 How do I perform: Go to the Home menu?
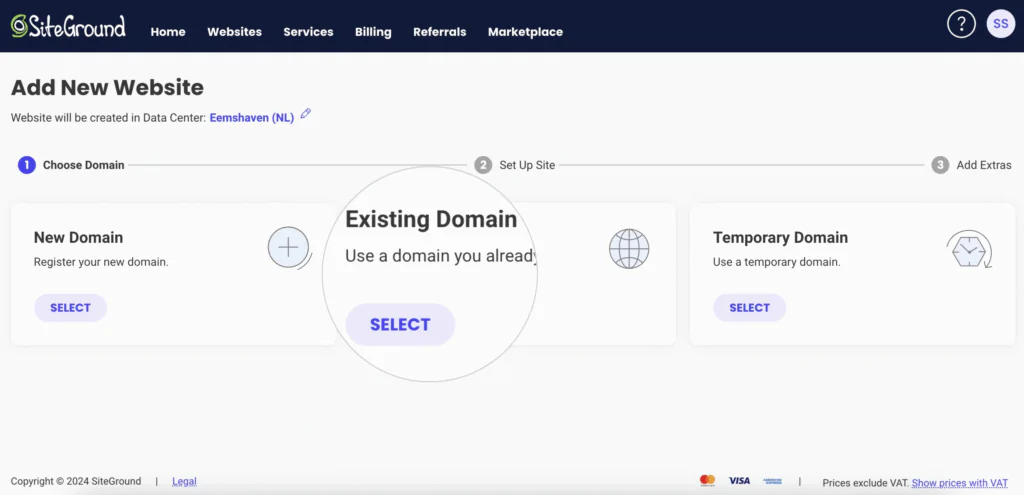pos(168,32)
